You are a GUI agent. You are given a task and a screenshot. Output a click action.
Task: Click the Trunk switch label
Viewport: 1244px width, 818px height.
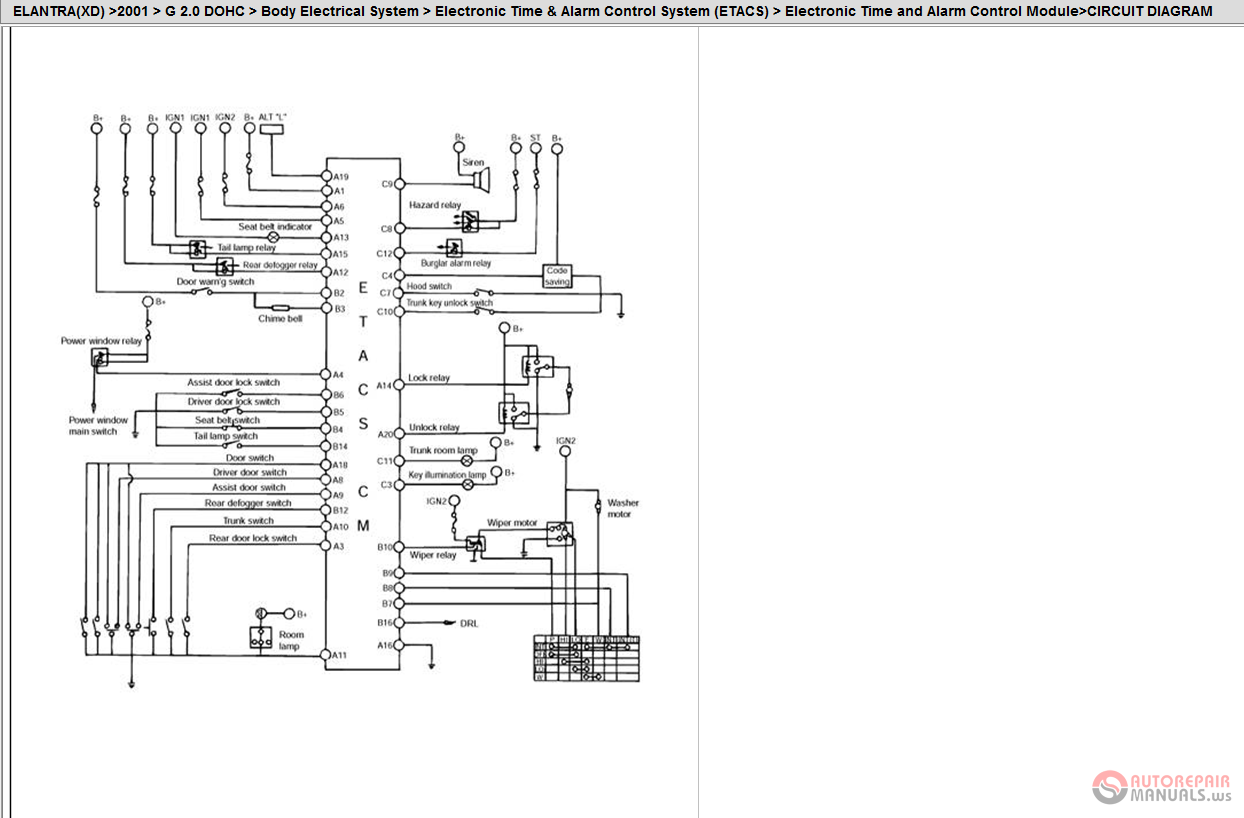point(248,520)
